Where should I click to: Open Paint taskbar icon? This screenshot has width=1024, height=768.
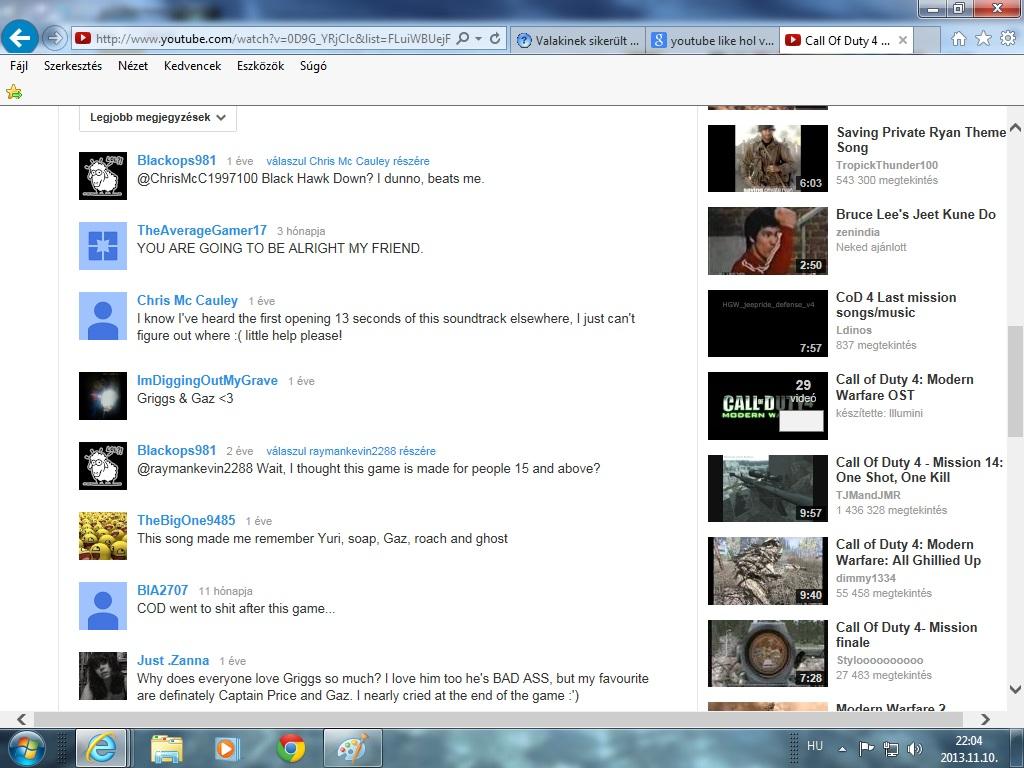coord(353,748)
